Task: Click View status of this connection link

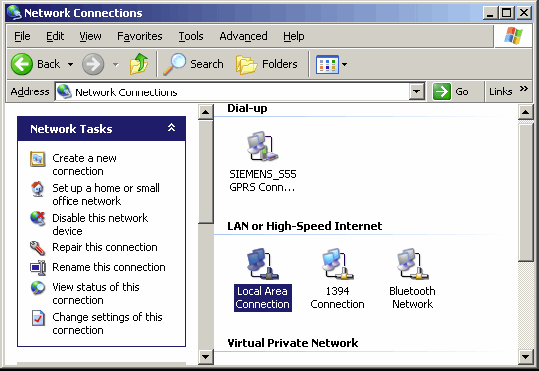Action: pos(96,294)
